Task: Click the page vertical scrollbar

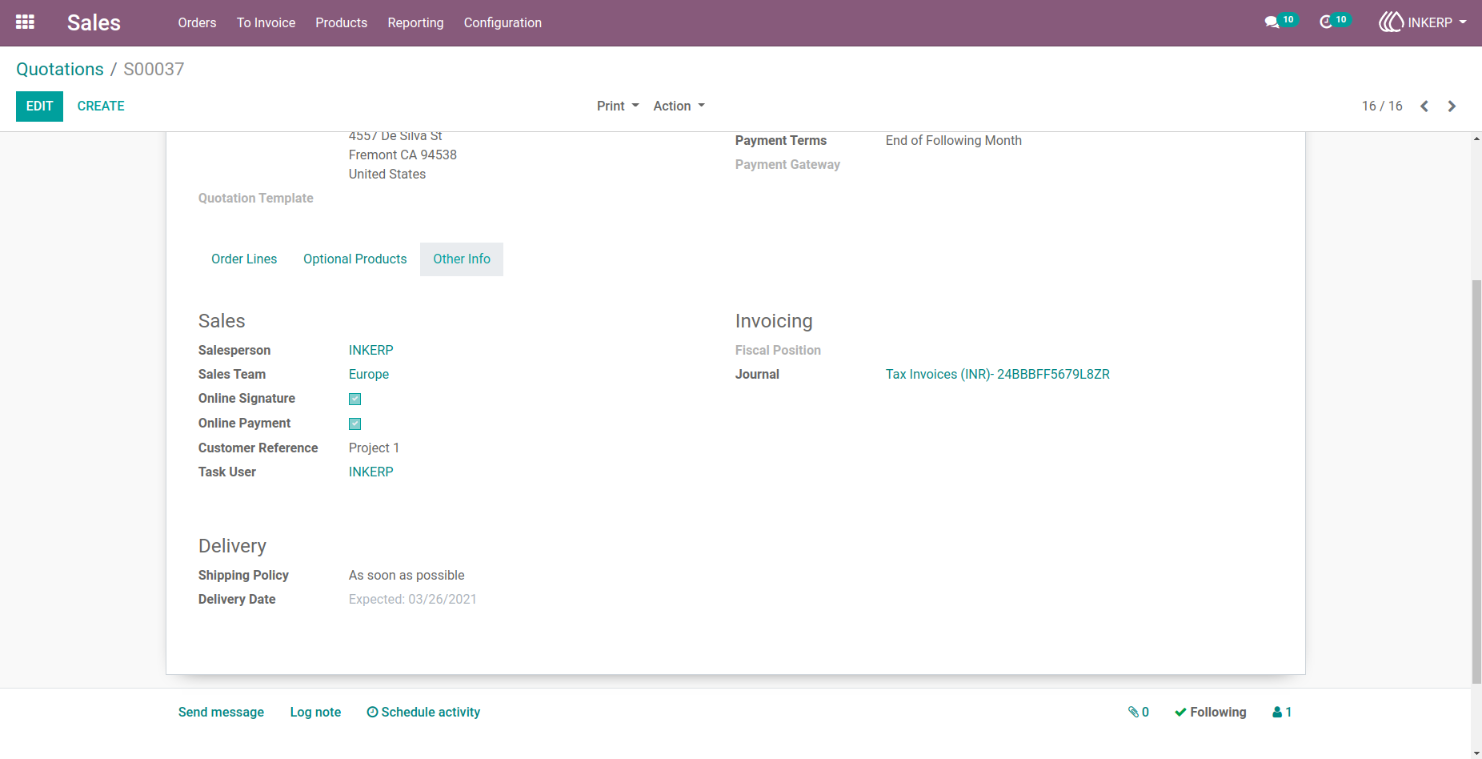Action: 1476,480
